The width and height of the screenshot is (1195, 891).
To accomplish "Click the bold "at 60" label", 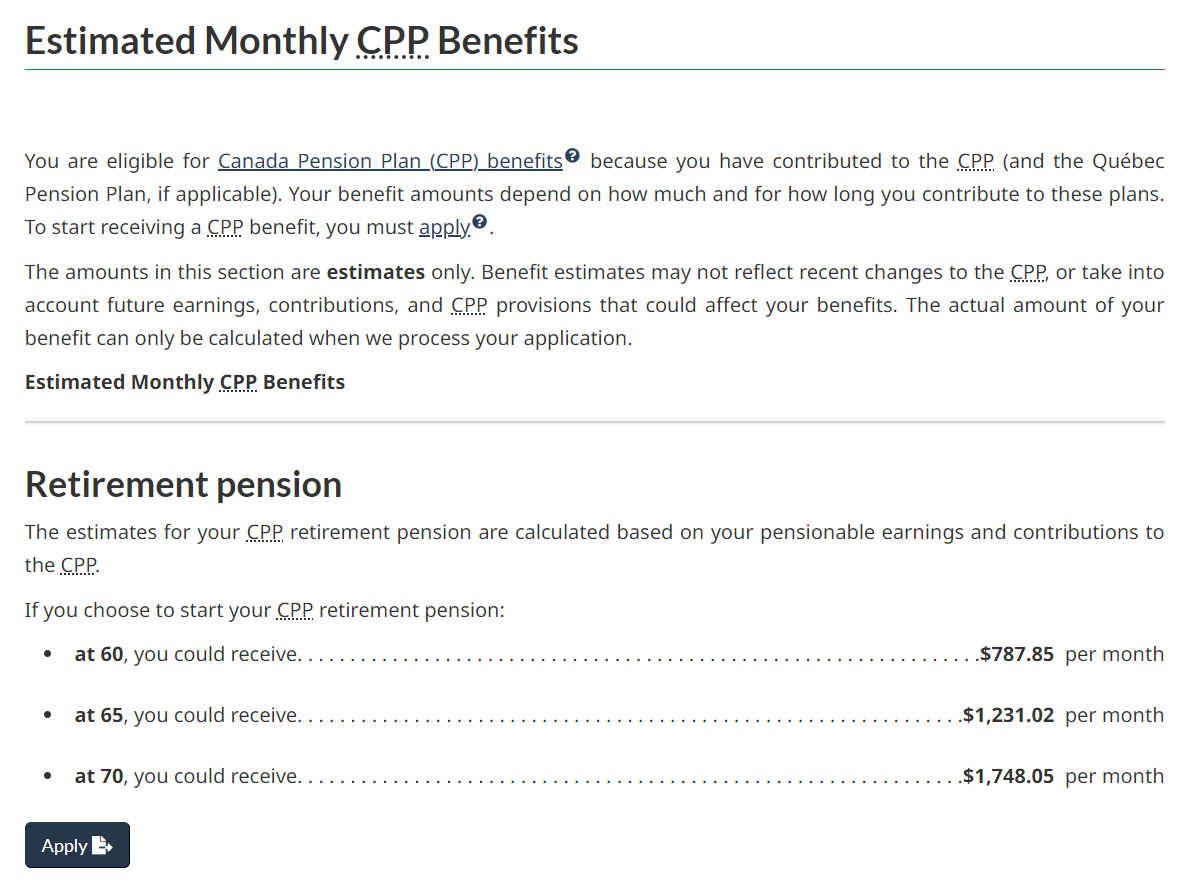I will tap(99, 655).
